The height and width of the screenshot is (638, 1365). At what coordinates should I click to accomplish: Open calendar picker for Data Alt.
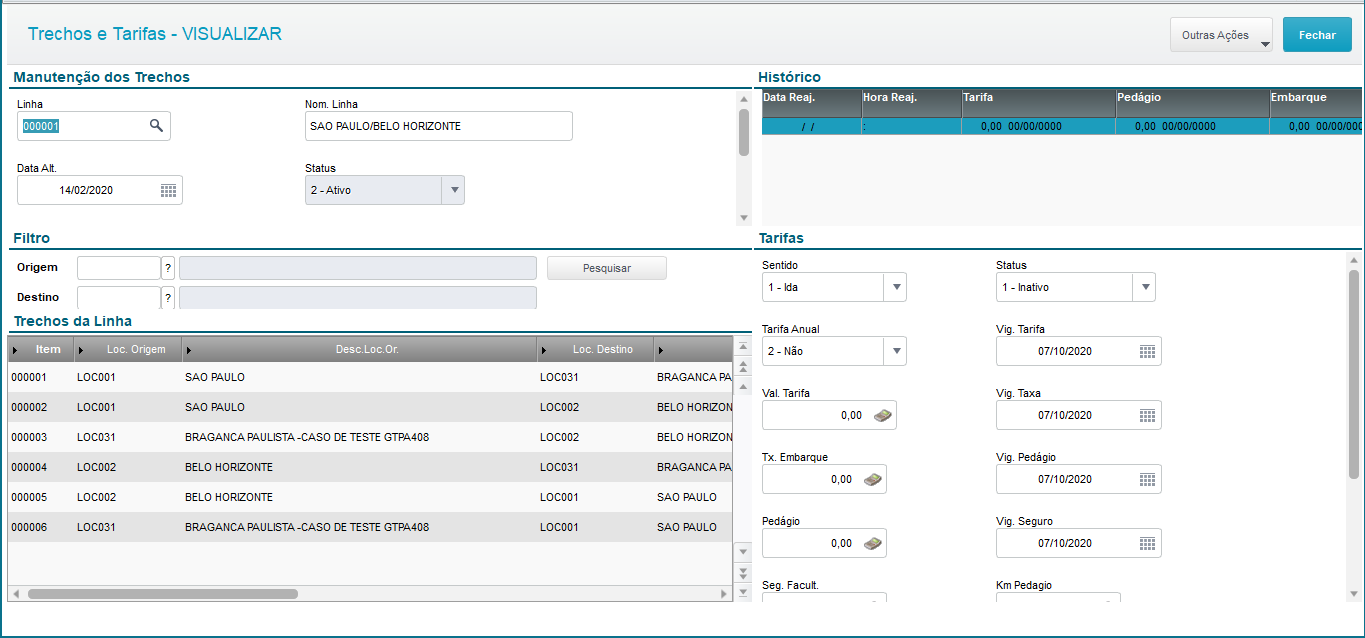point(168,190)
